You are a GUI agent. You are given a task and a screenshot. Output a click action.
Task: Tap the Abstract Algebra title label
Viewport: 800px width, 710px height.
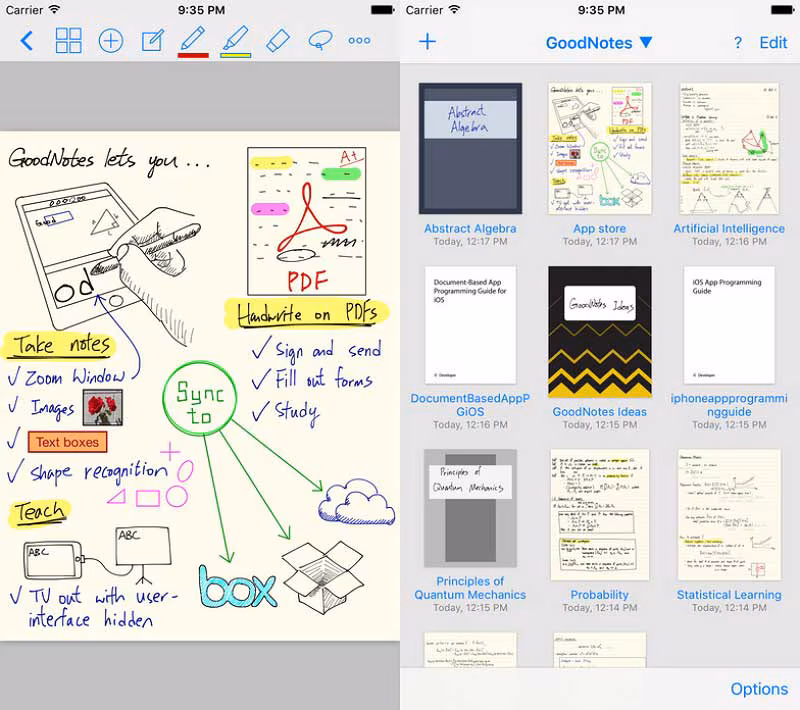[470, 229]
